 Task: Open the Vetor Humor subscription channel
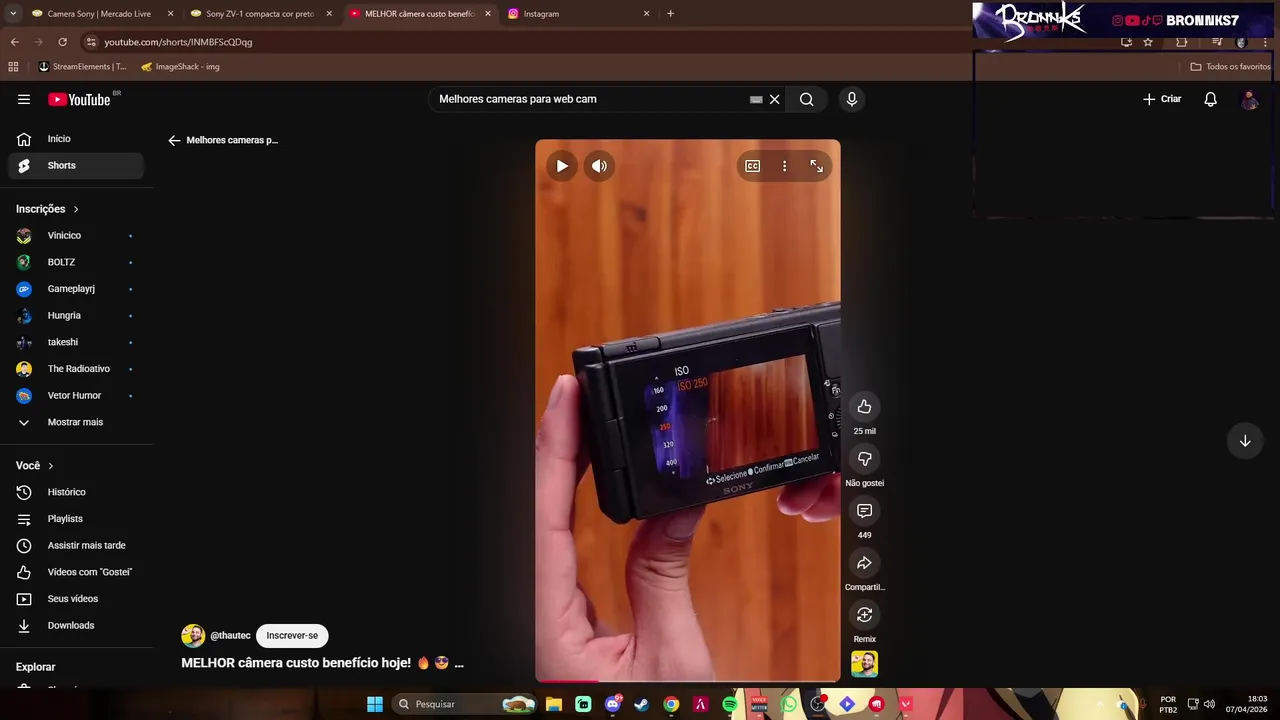[76, 395]
